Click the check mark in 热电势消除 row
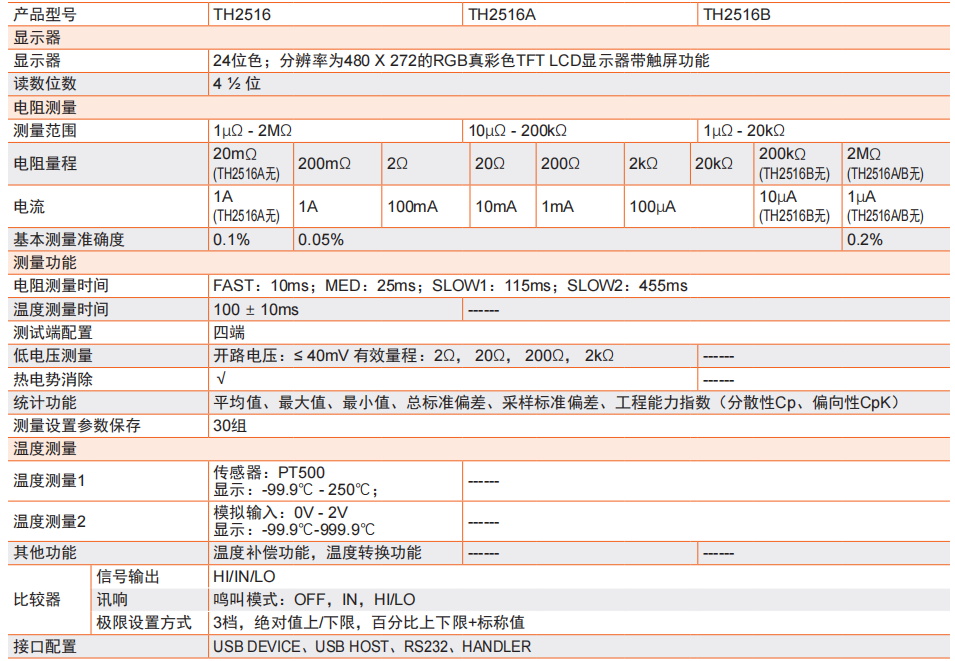955x661 pixels. (x=220, y=379)
